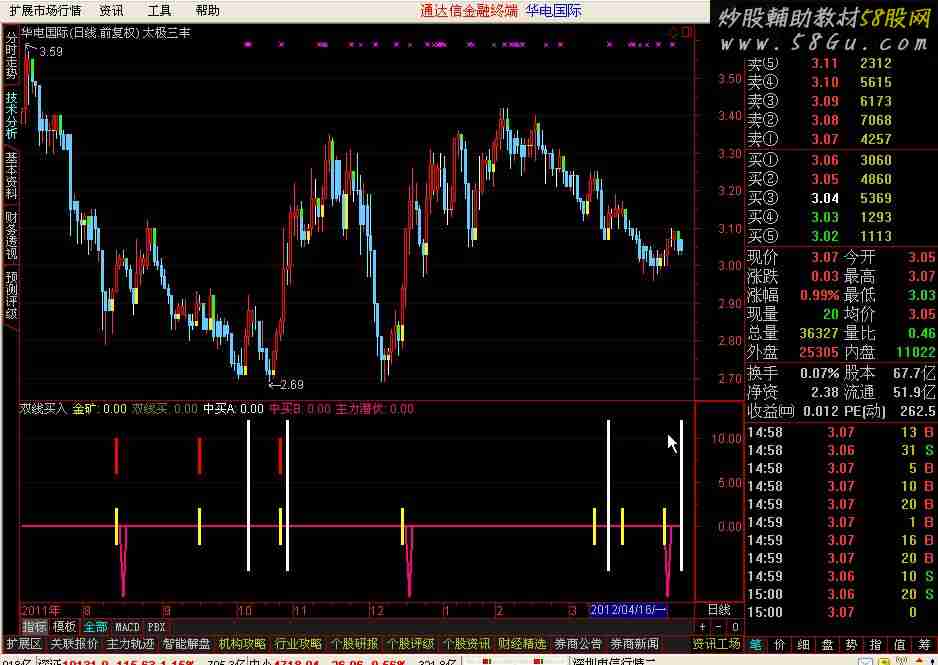Click the 总量 value 36327
The image size is (938, 665).
[819, 332]
